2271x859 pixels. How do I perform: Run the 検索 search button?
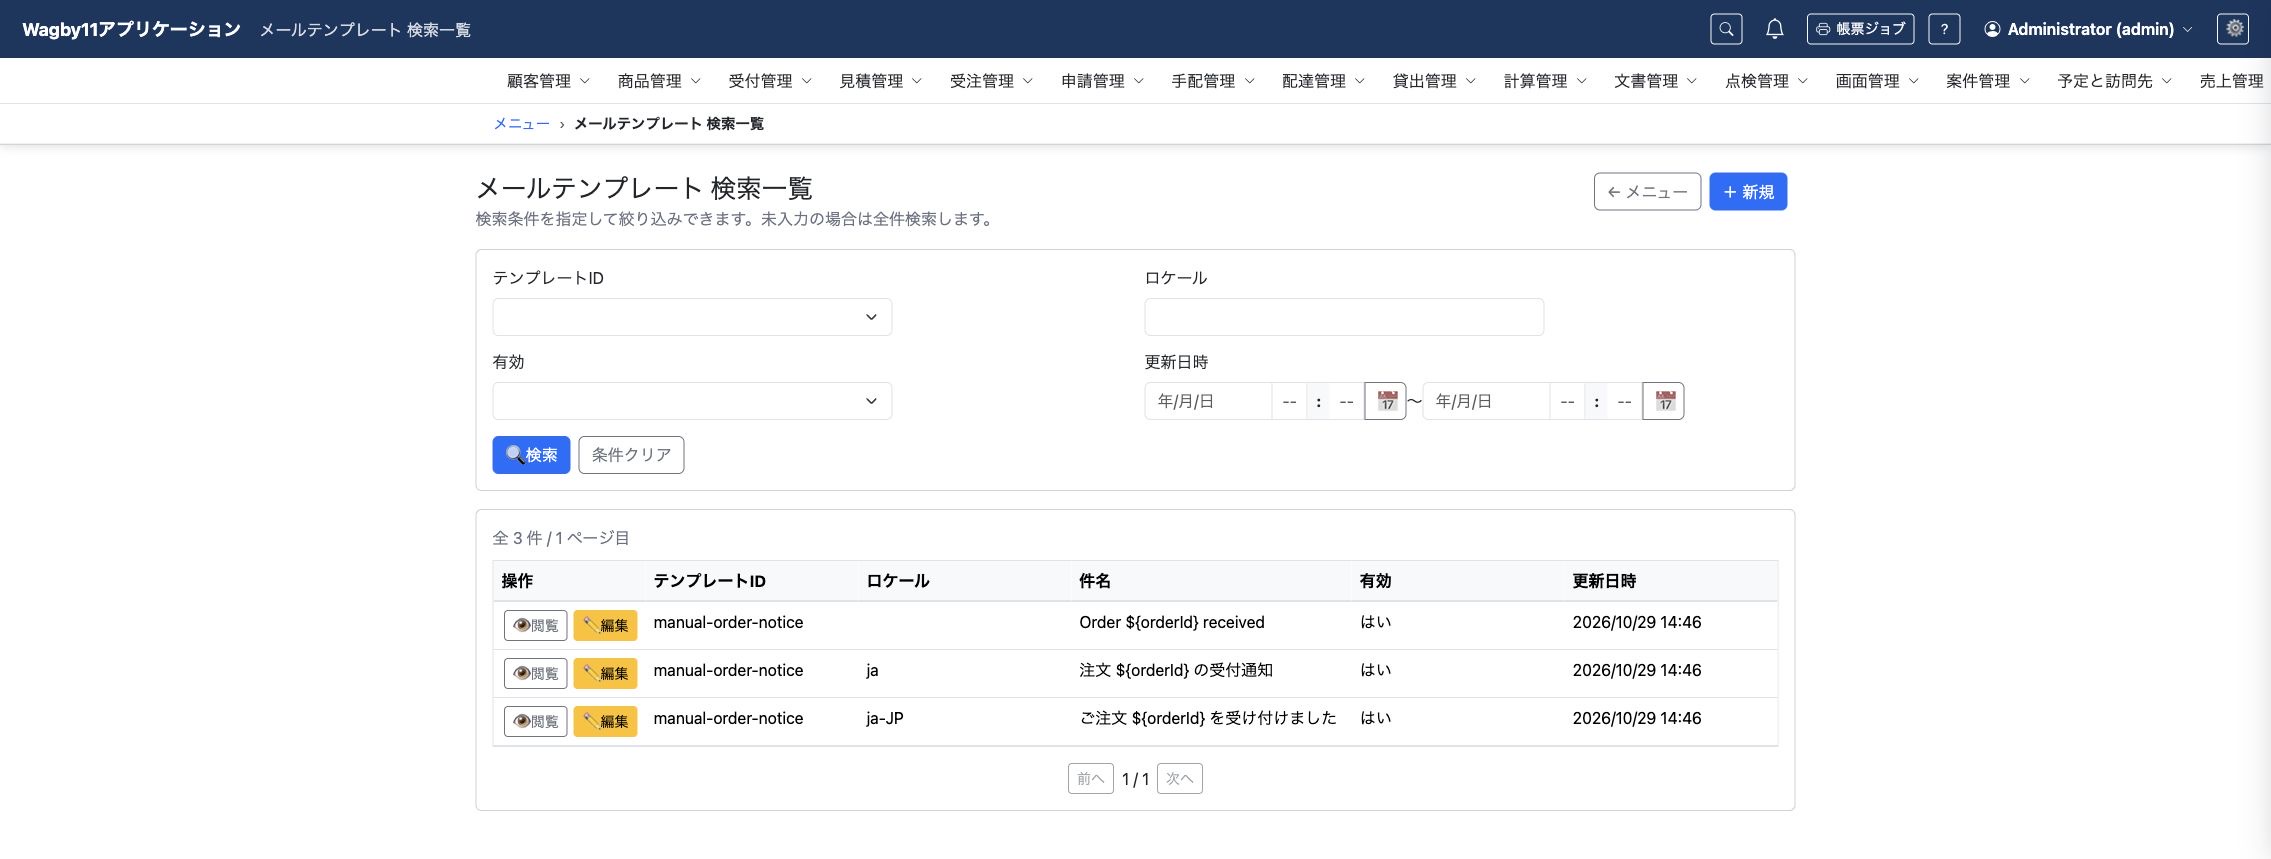(x=531, y=455)
